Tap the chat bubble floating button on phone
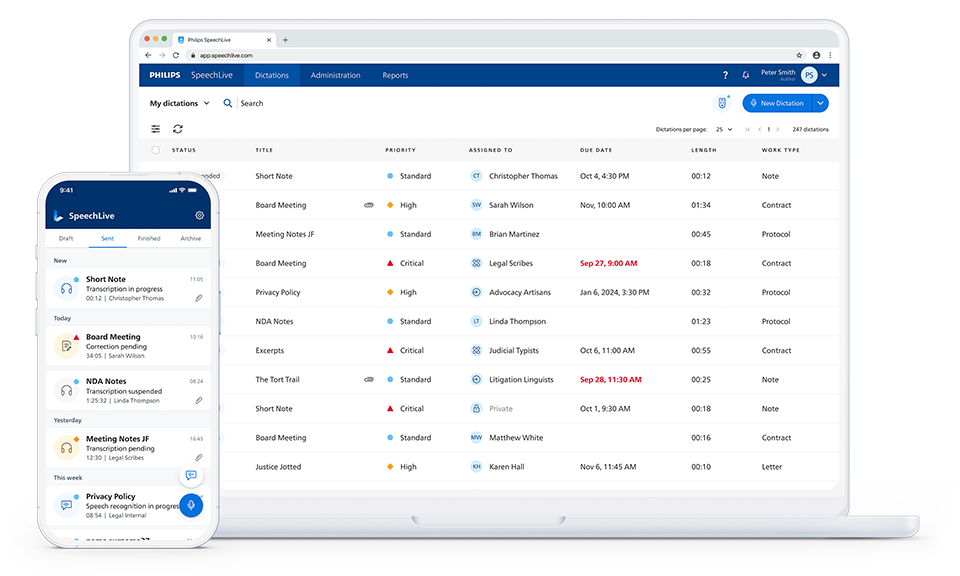This screenshot has width=960, height=576. coord(191,475)
